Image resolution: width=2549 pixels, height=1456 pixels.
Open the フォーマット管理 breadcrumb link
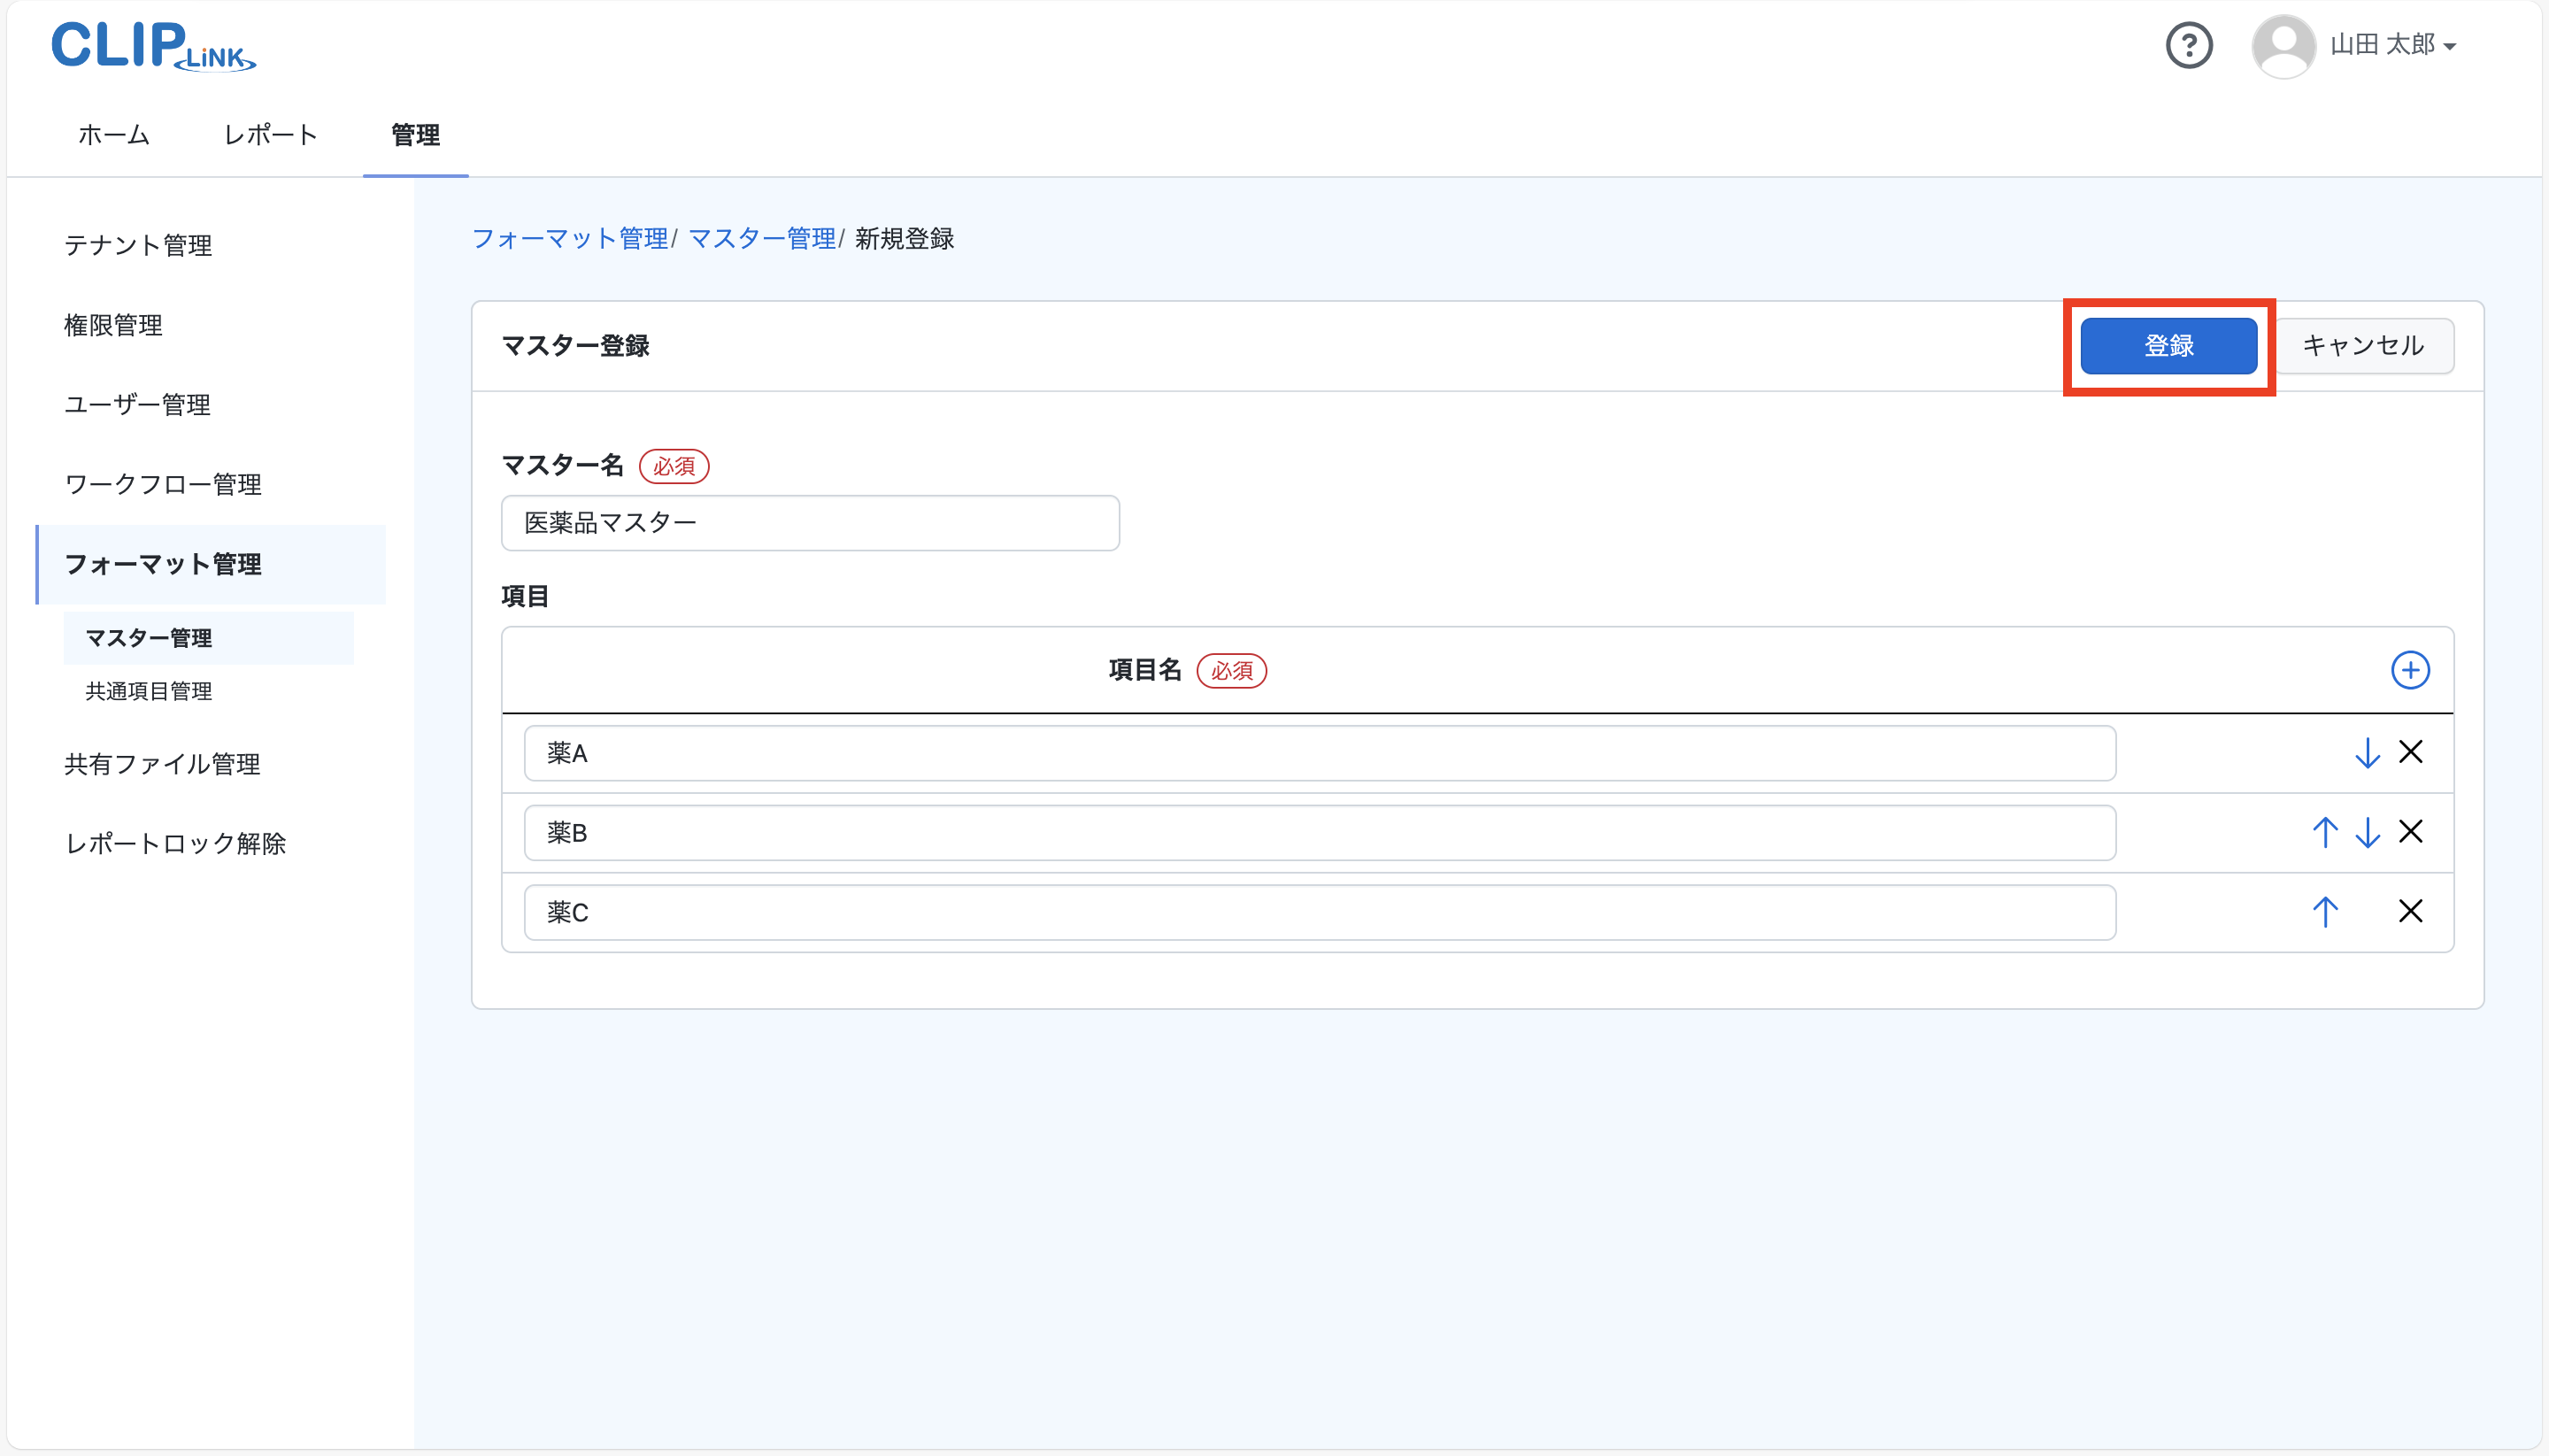(569, 238)
